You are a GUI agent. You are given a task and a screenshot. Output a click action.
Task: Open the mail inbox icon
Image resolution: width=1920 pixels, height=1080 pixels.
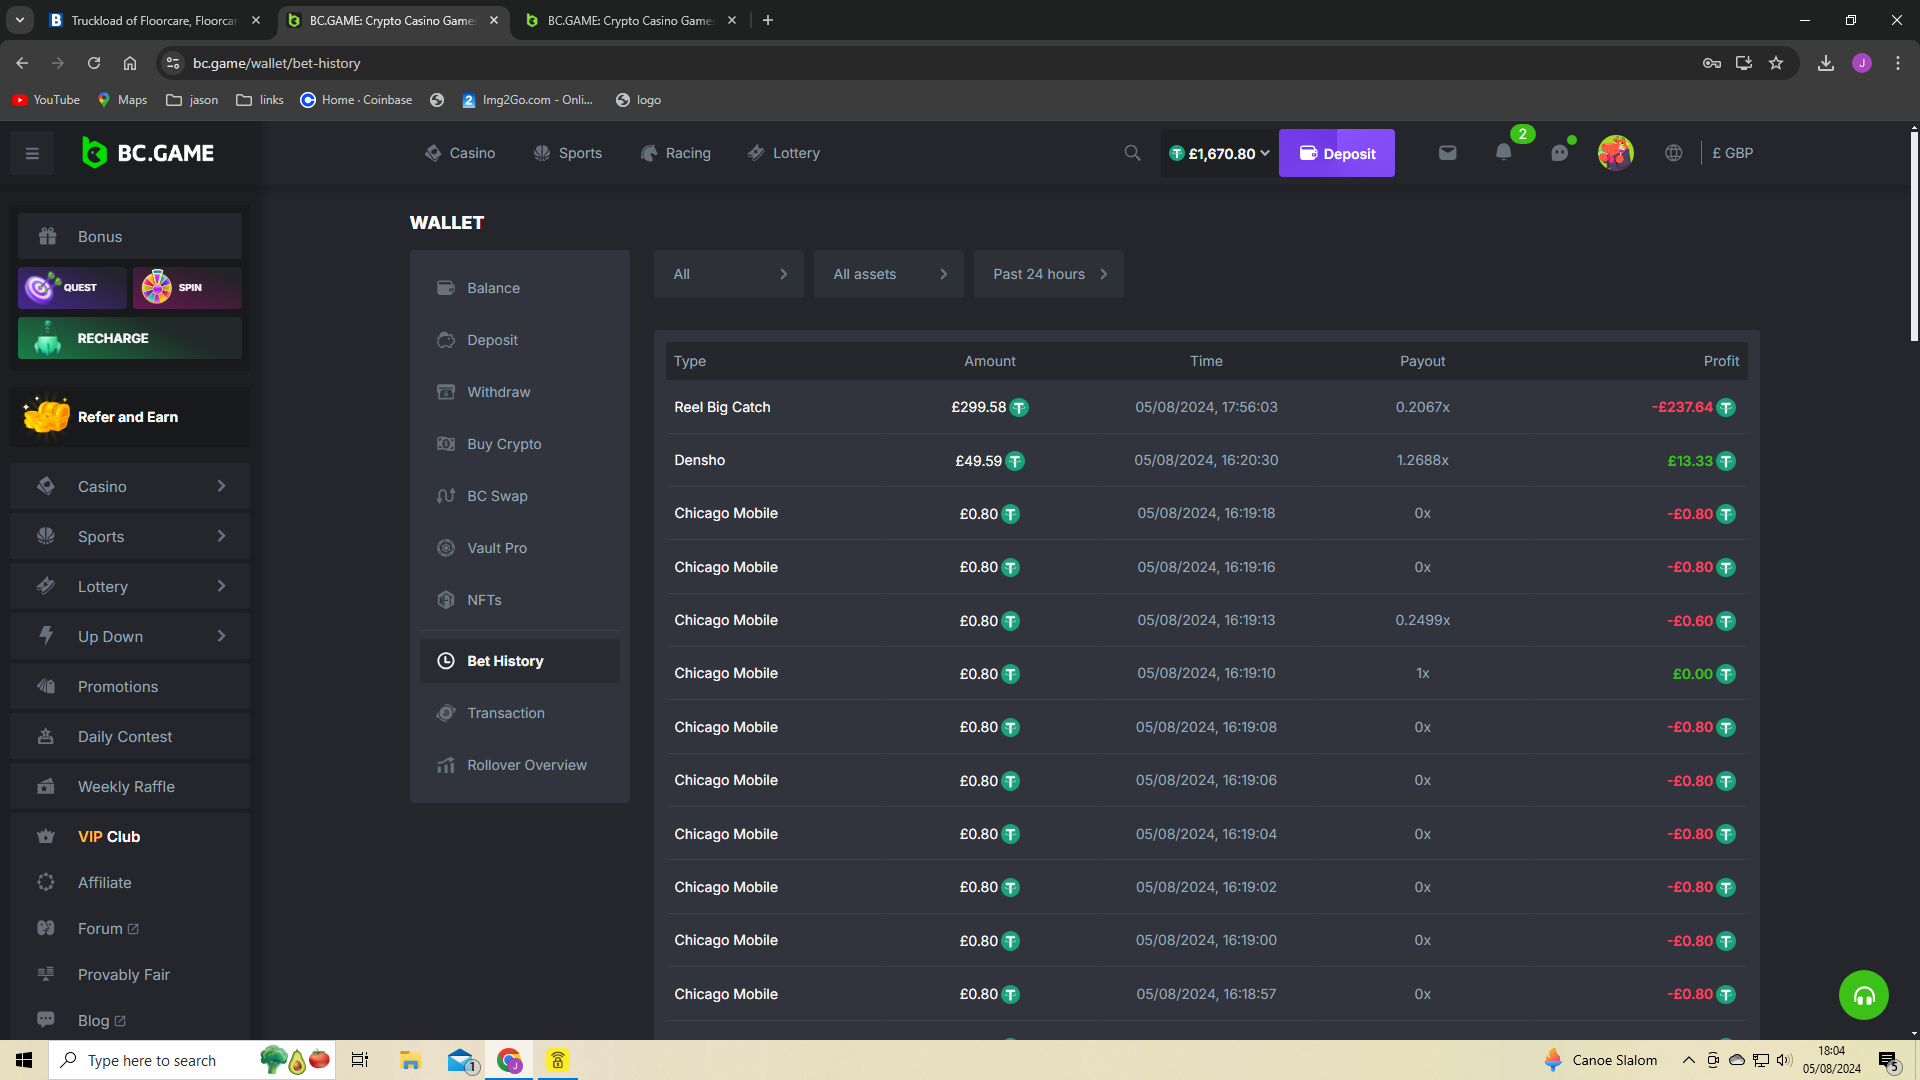pyautogui.click(x=1447, y=153)
